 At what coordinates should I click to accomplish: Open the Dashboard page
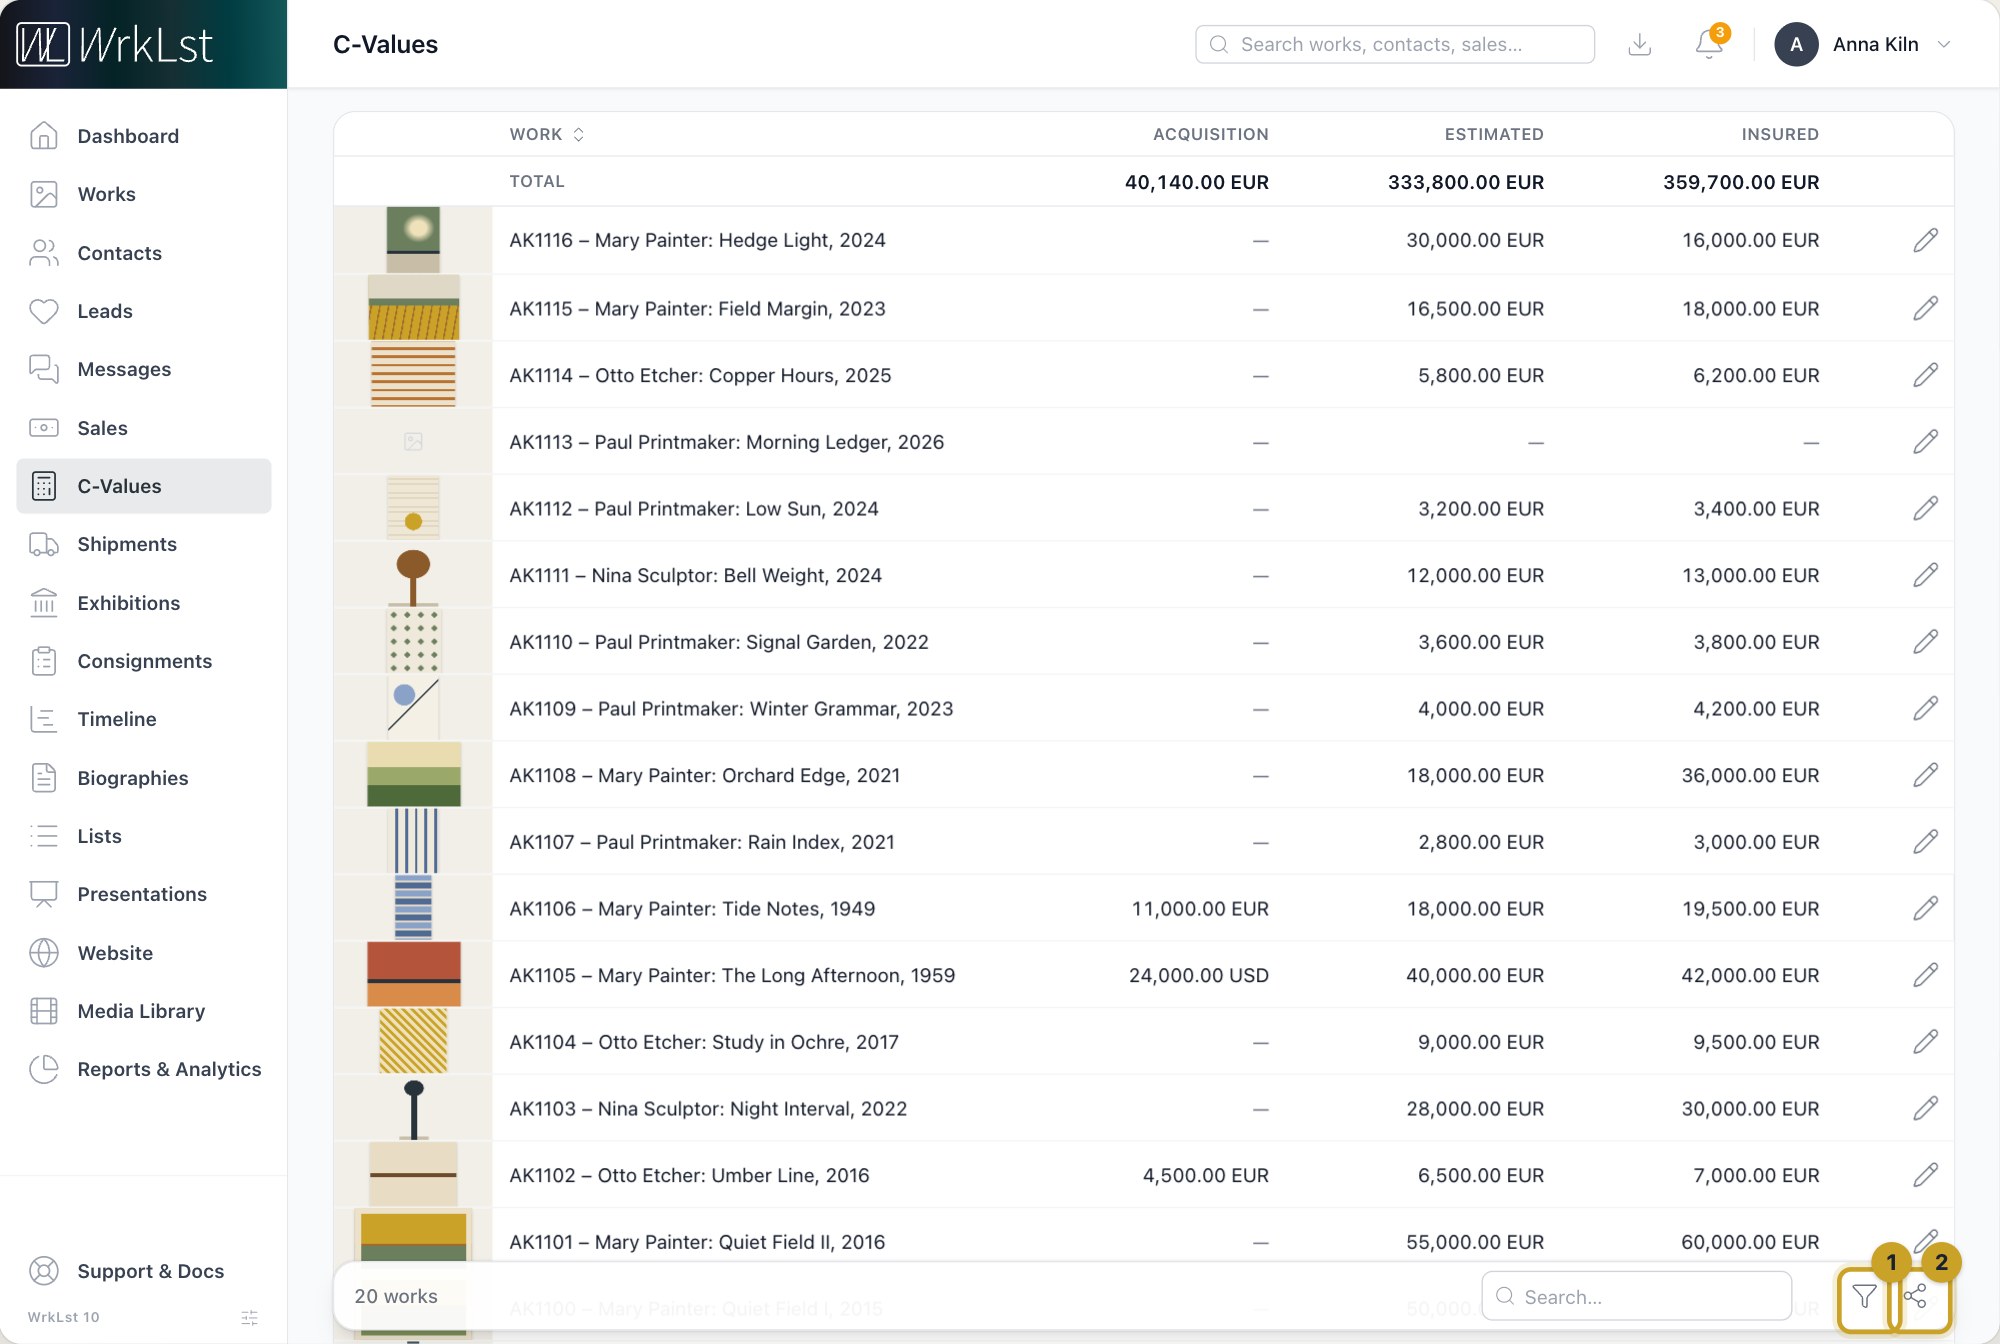point(143,136)
